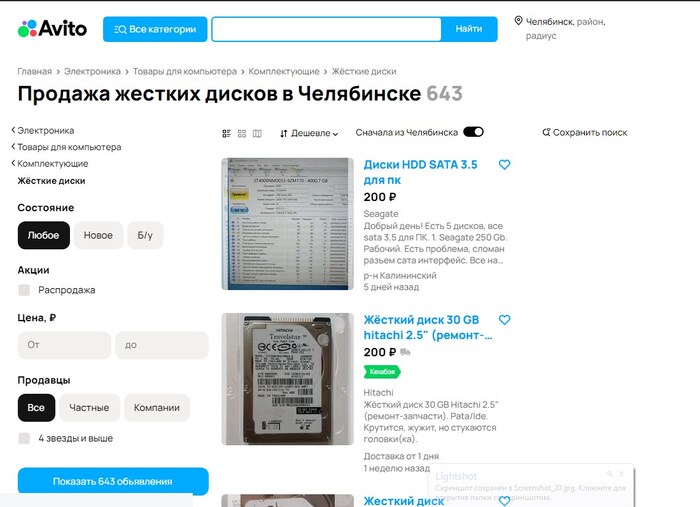
Task: Switch to grid view layout icon
Action: pyautogui.click(x=242, y=133)
